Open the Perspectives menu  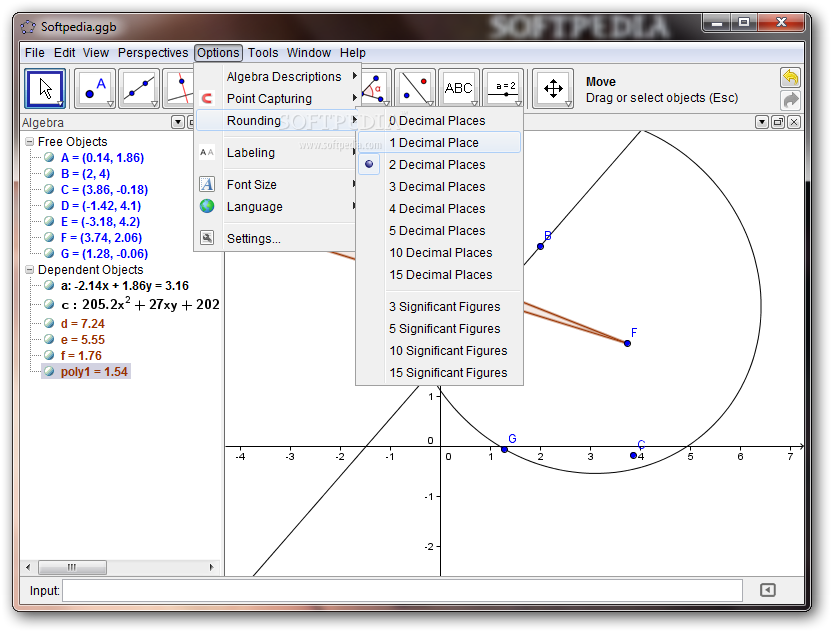click(x=153, y=53)
